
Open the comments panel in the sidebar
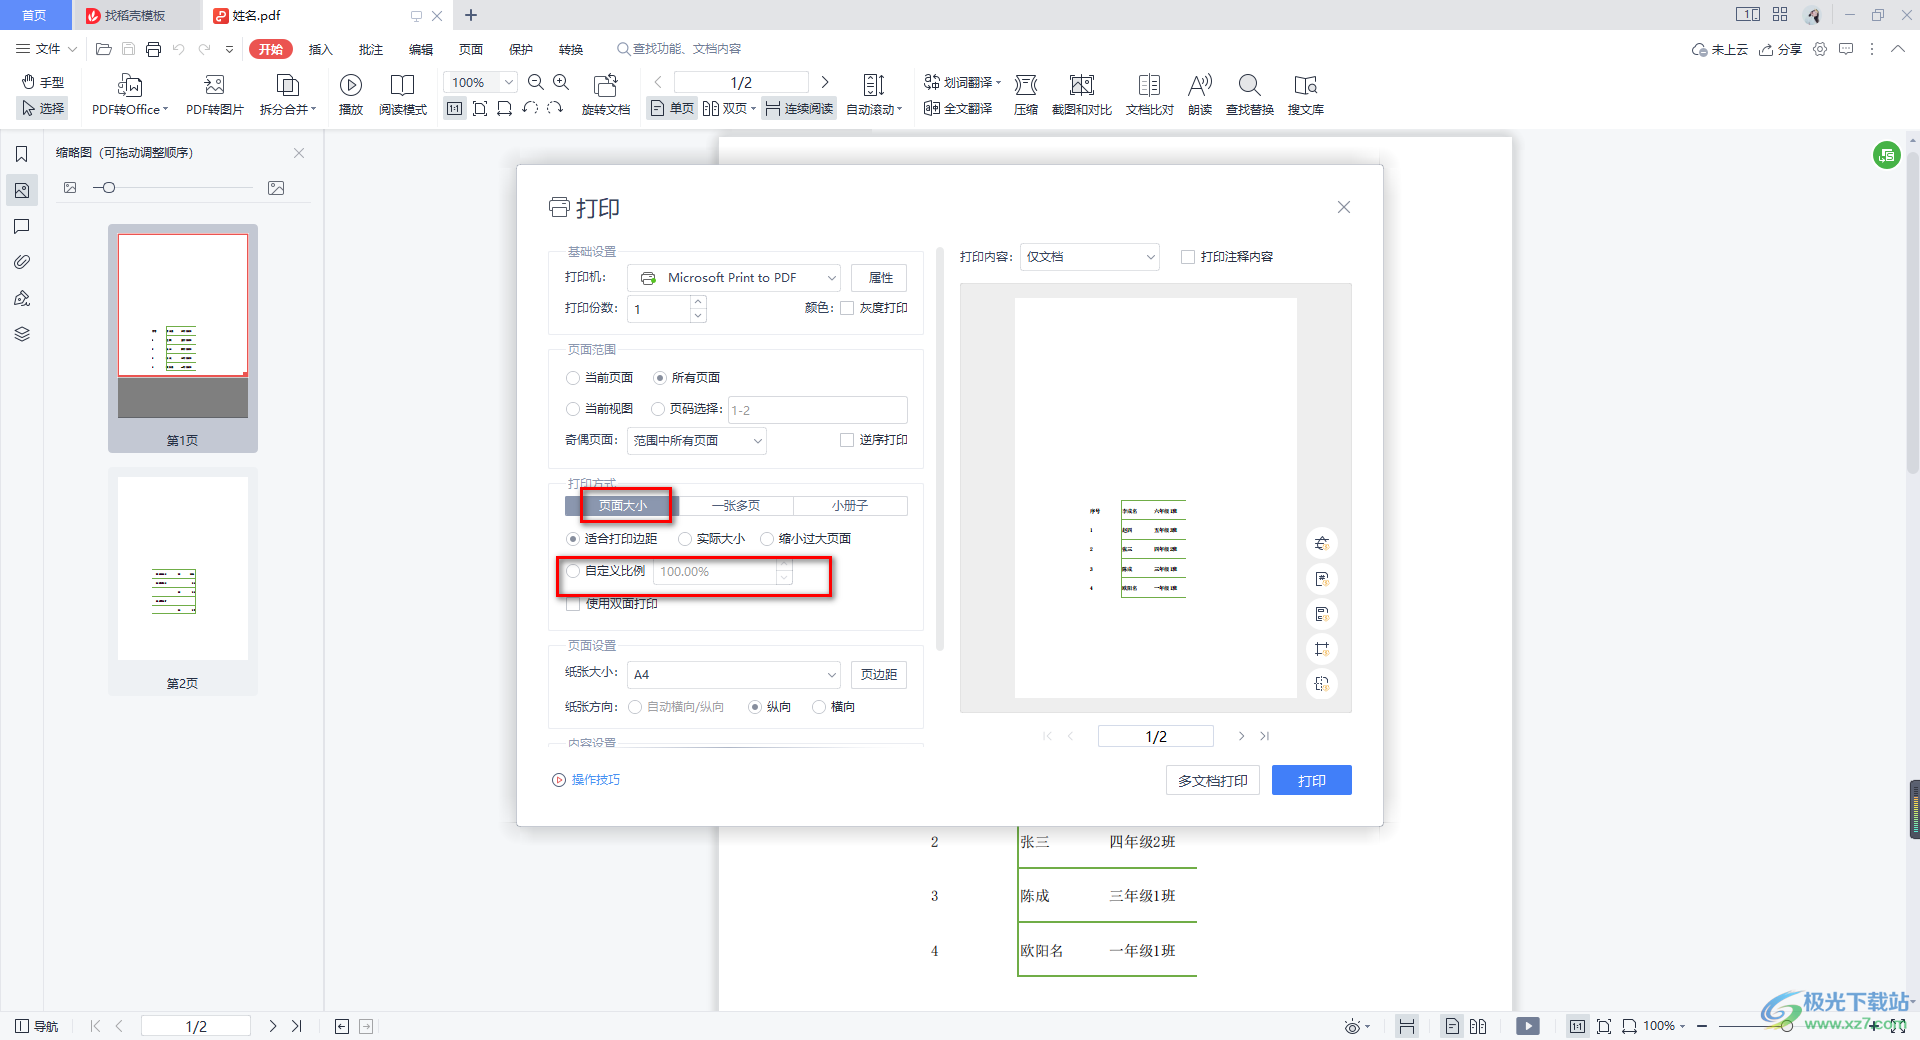click(x=21, y=226)
